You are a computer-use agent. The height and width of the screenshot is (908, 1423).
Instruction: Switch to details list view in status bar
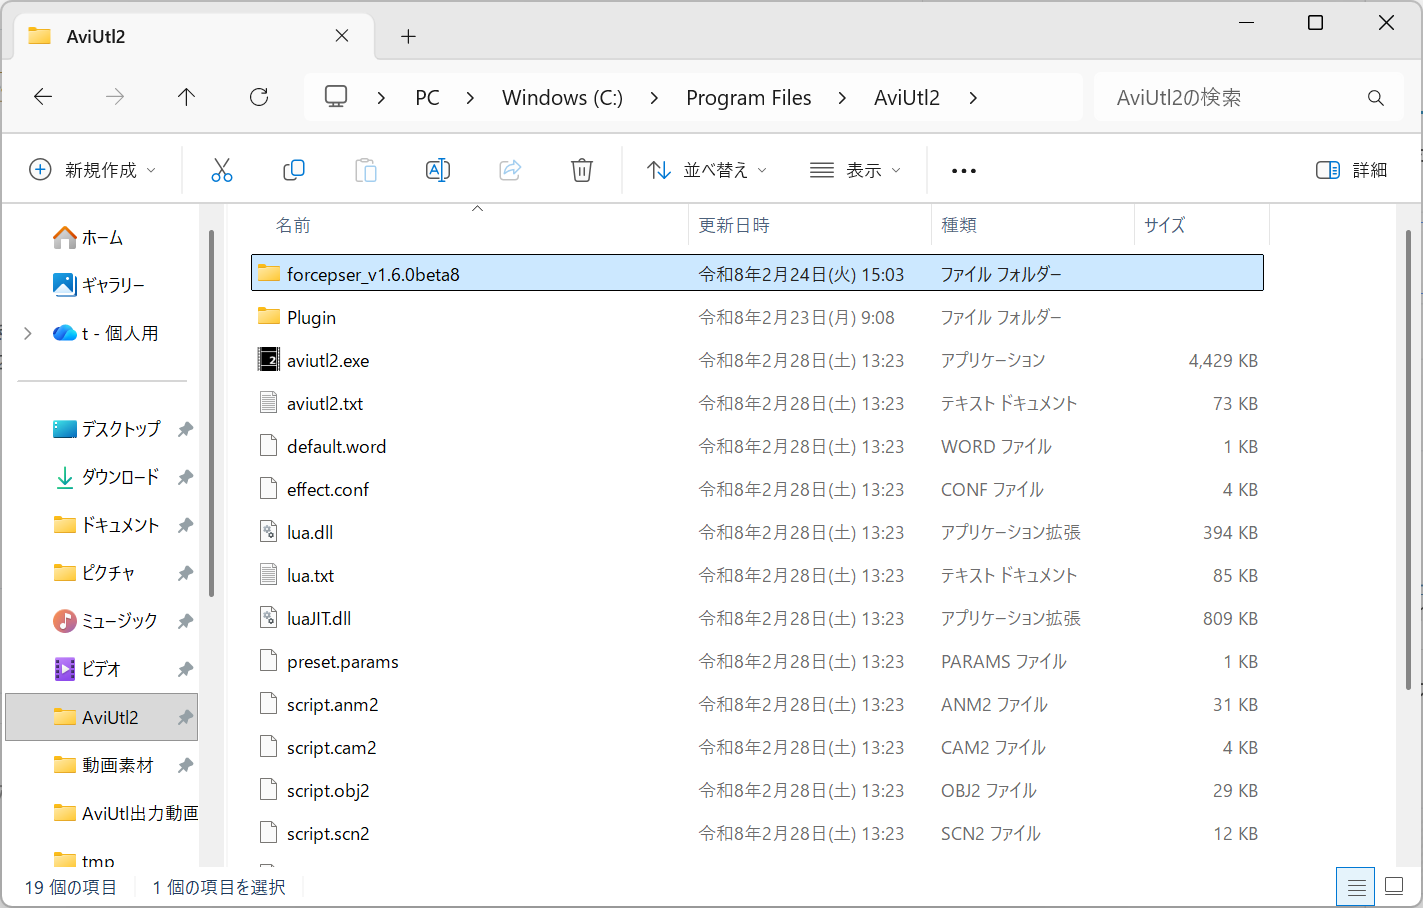1356,886
